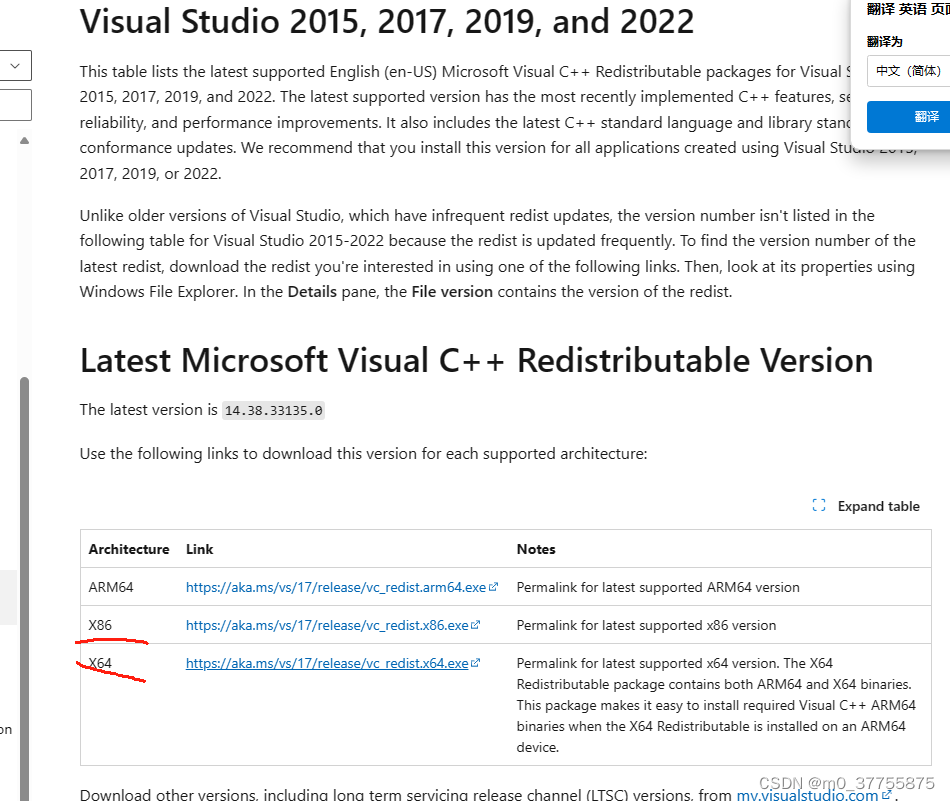Click the bold word 'Details' in paragraph

pos(312,291)
